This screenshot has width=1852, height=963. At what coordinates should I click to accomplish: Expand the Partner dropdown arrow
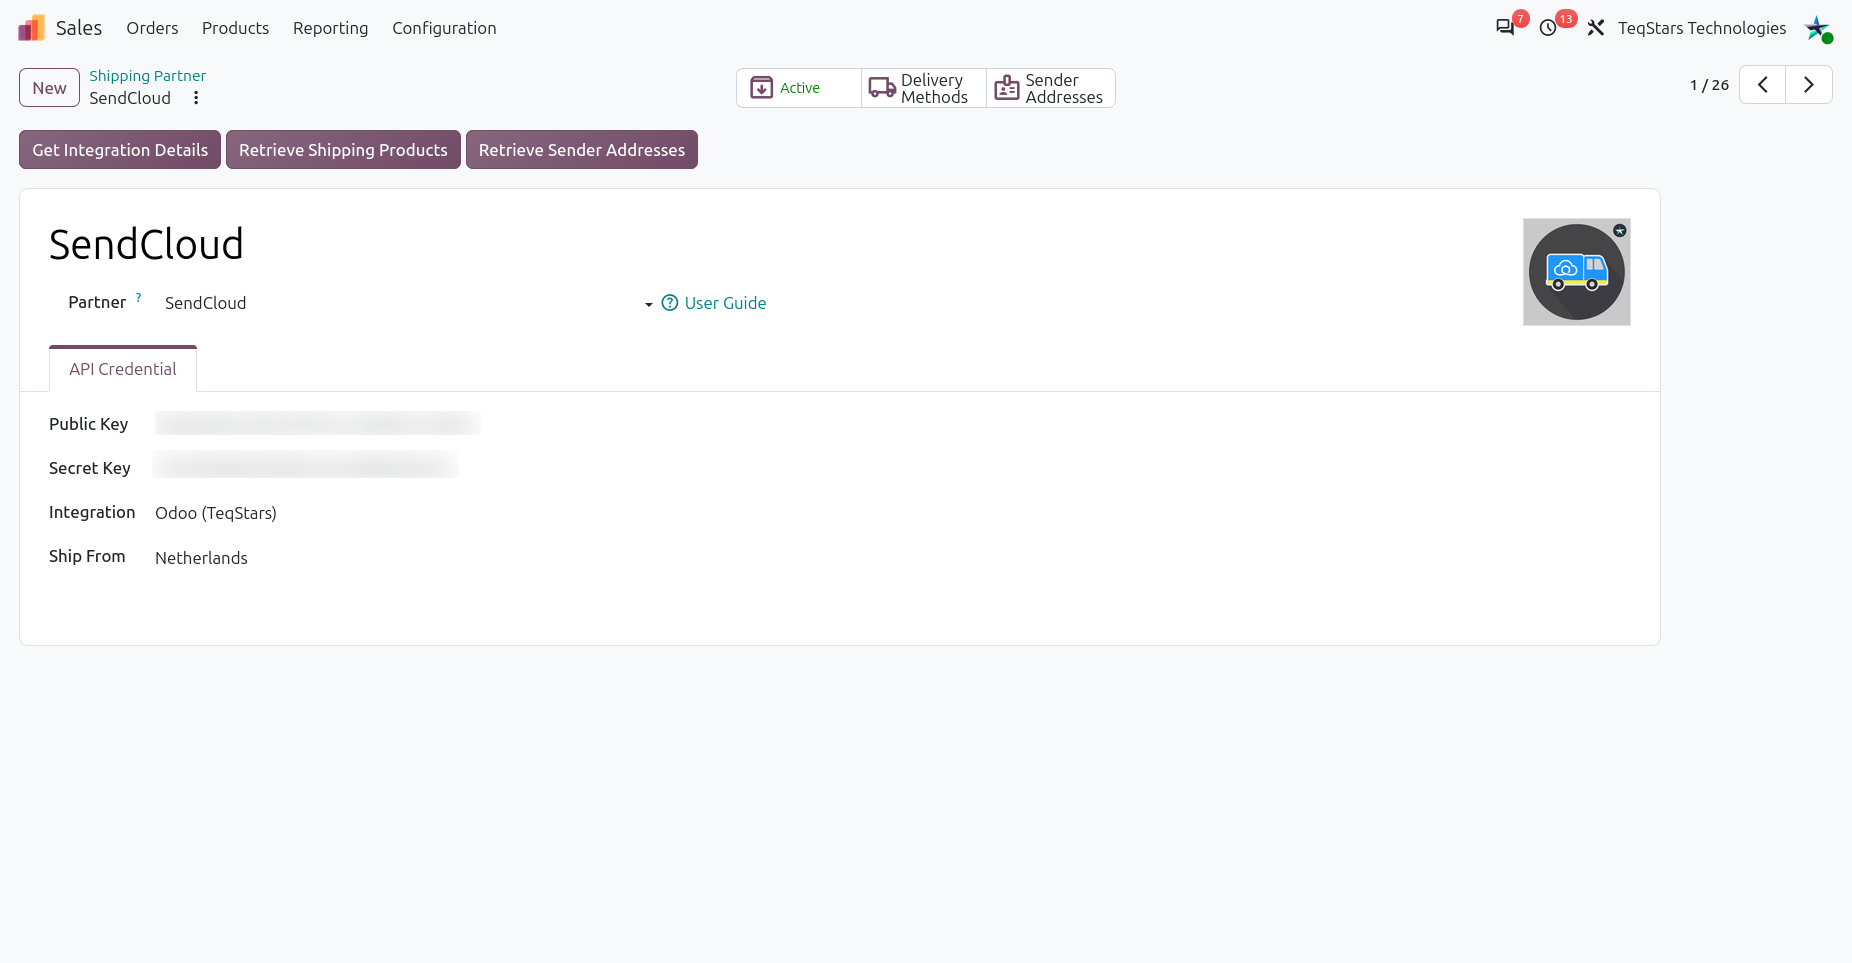click(x=648, y=304)
